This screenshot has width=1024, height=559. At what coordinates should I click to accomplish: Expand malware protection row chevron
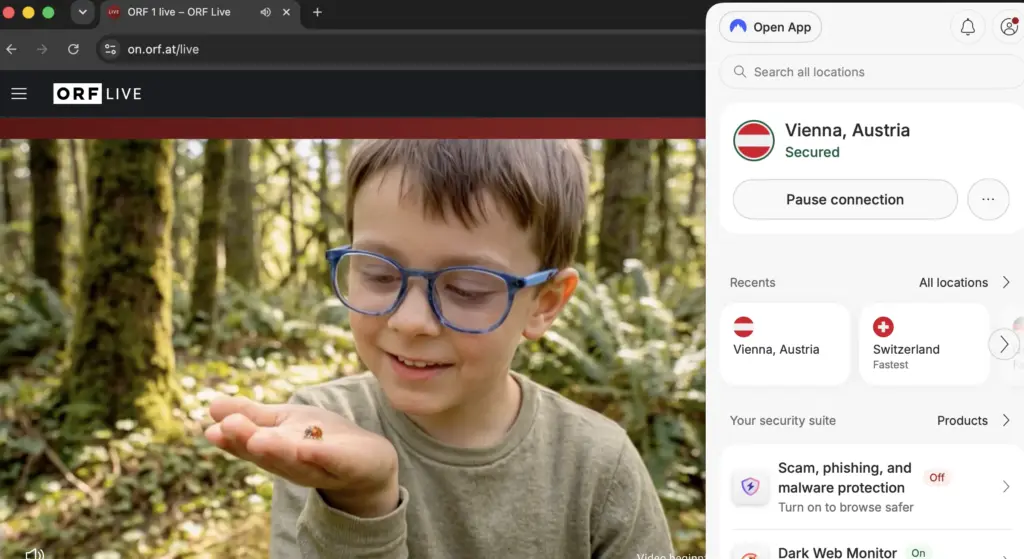1006,487
